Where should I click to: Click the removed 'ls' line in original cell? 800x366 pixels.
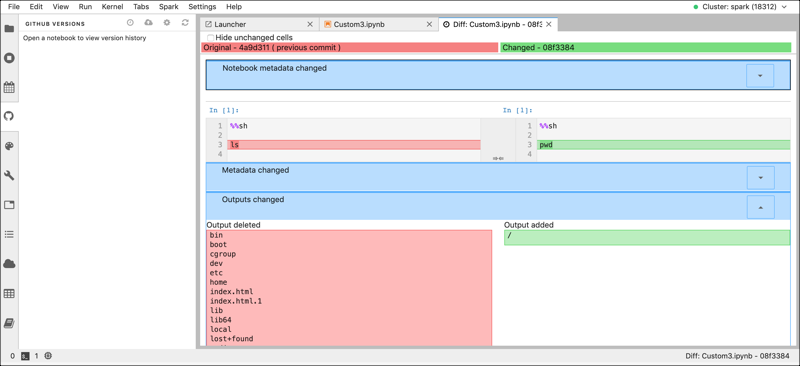354,145
